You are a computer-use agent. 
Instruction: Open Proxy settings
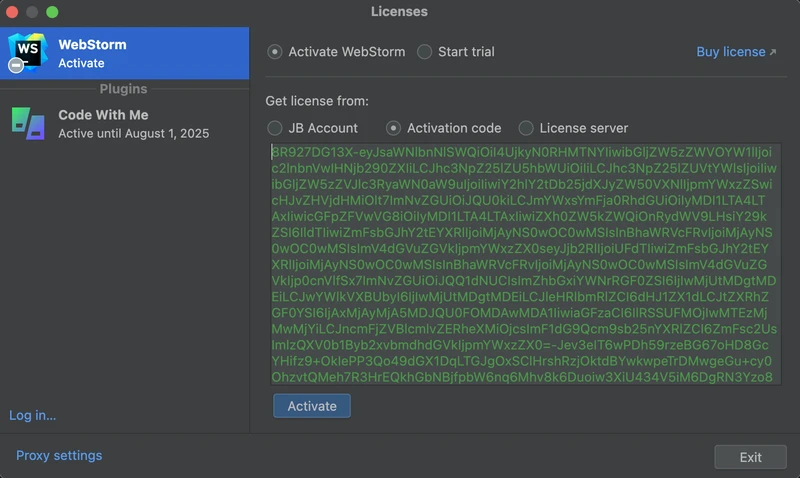59,455
